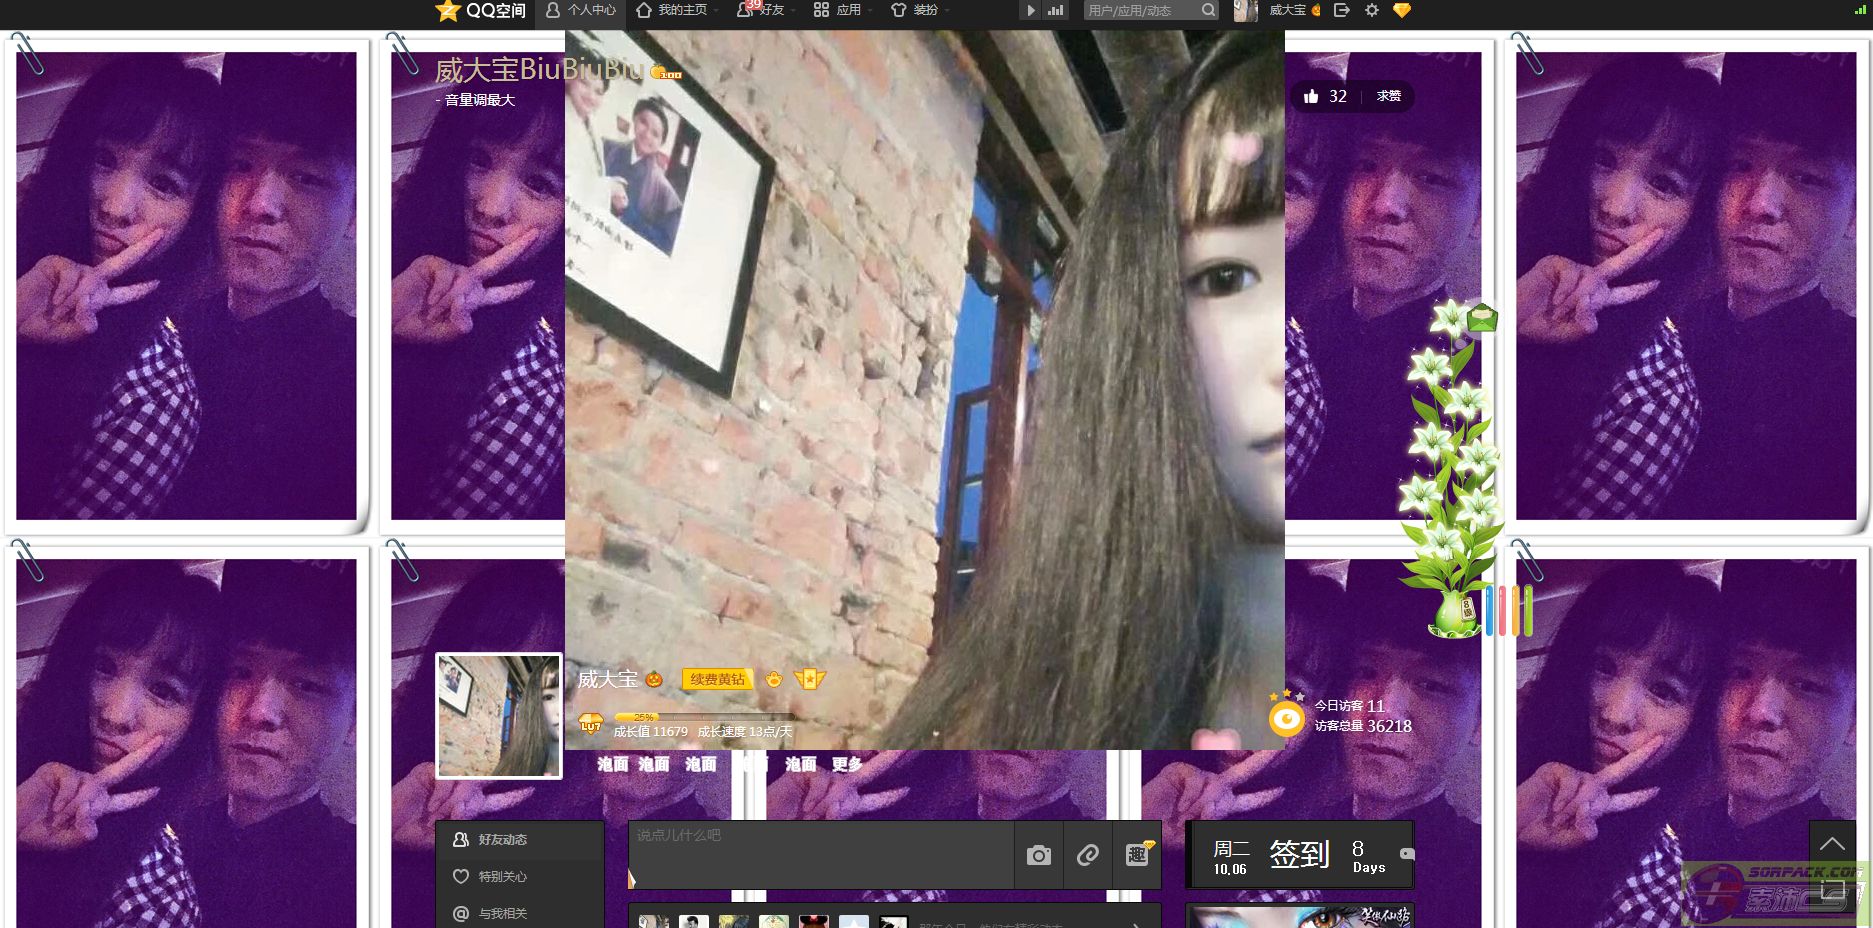Screen dimensions: 1873x928
Task: Open the settings gear icon
Action: coord(1372,10)
